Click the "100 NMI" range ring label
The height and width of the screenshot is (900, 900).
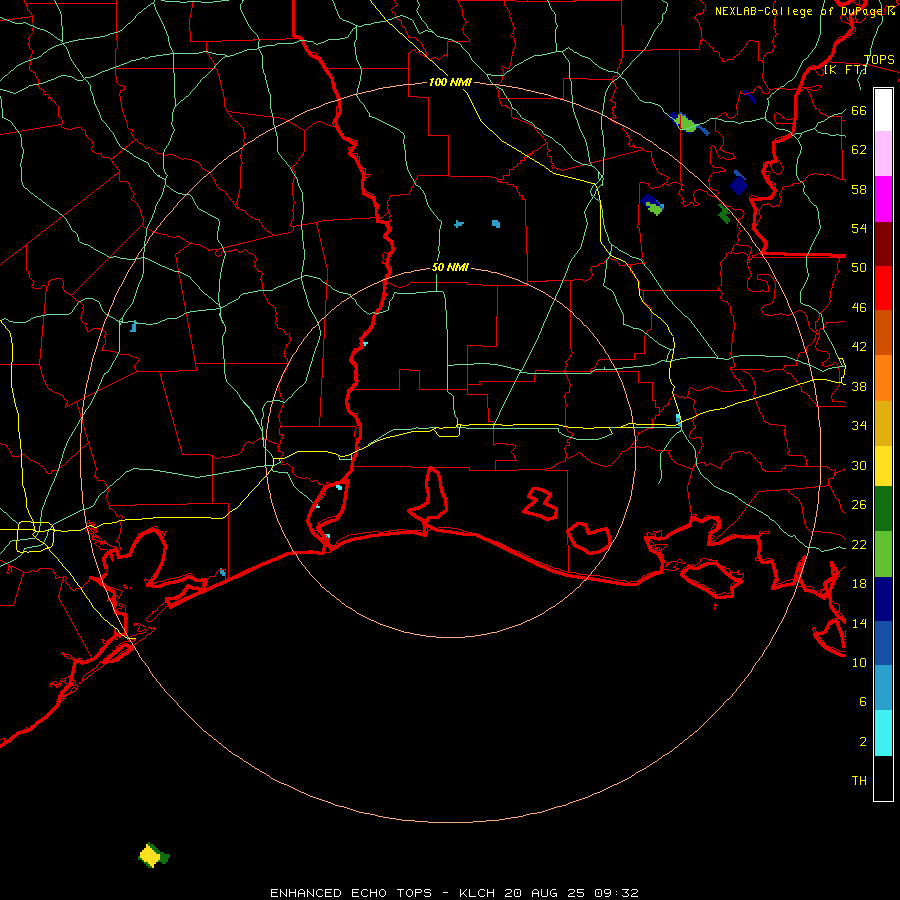(x=450, y=82)
